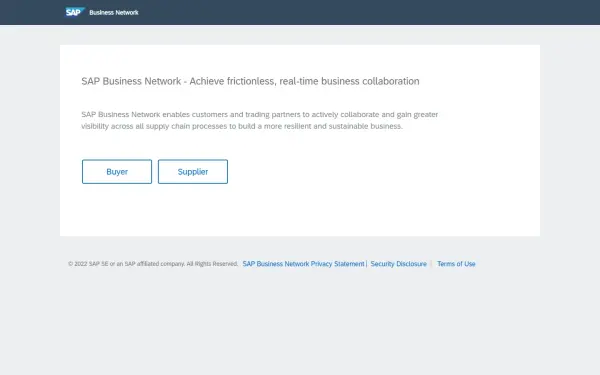Click the paragraph about supply chain processes

[259, 120]
